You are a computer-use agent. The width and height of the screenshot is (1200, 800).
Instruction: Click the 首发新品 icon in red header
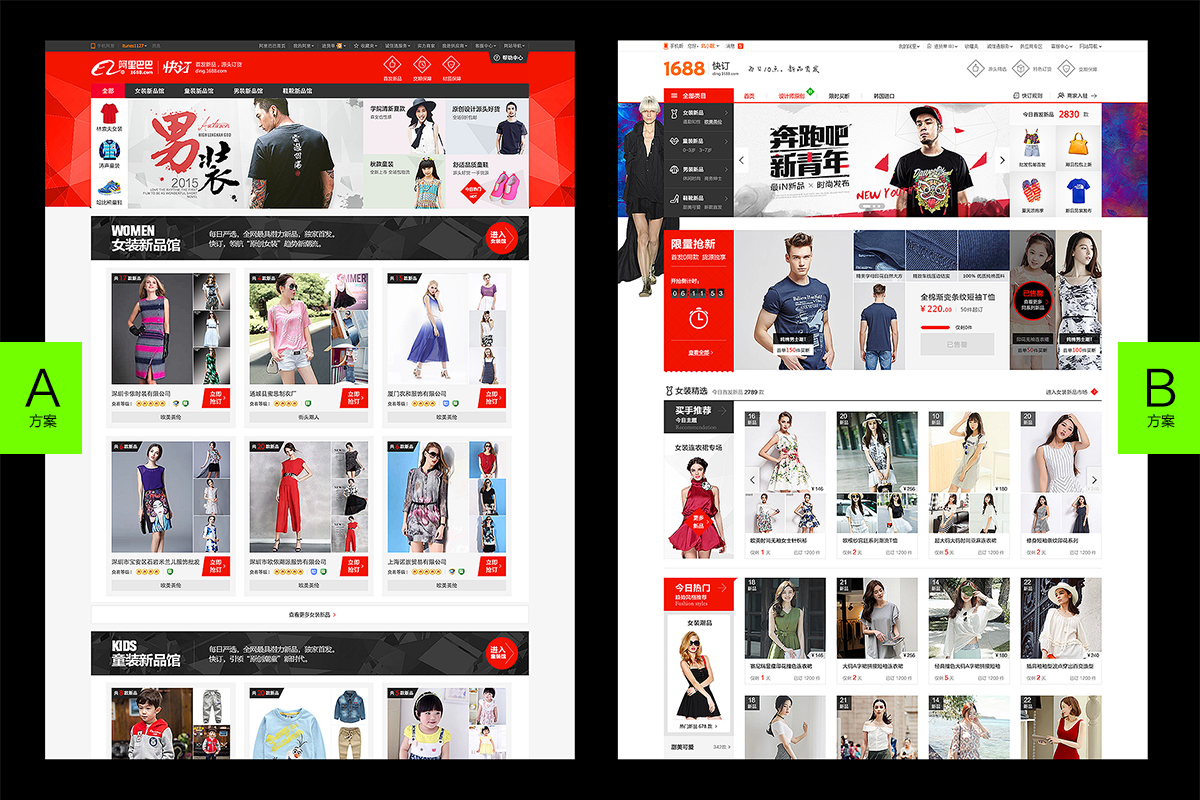(x=393, y=66)
